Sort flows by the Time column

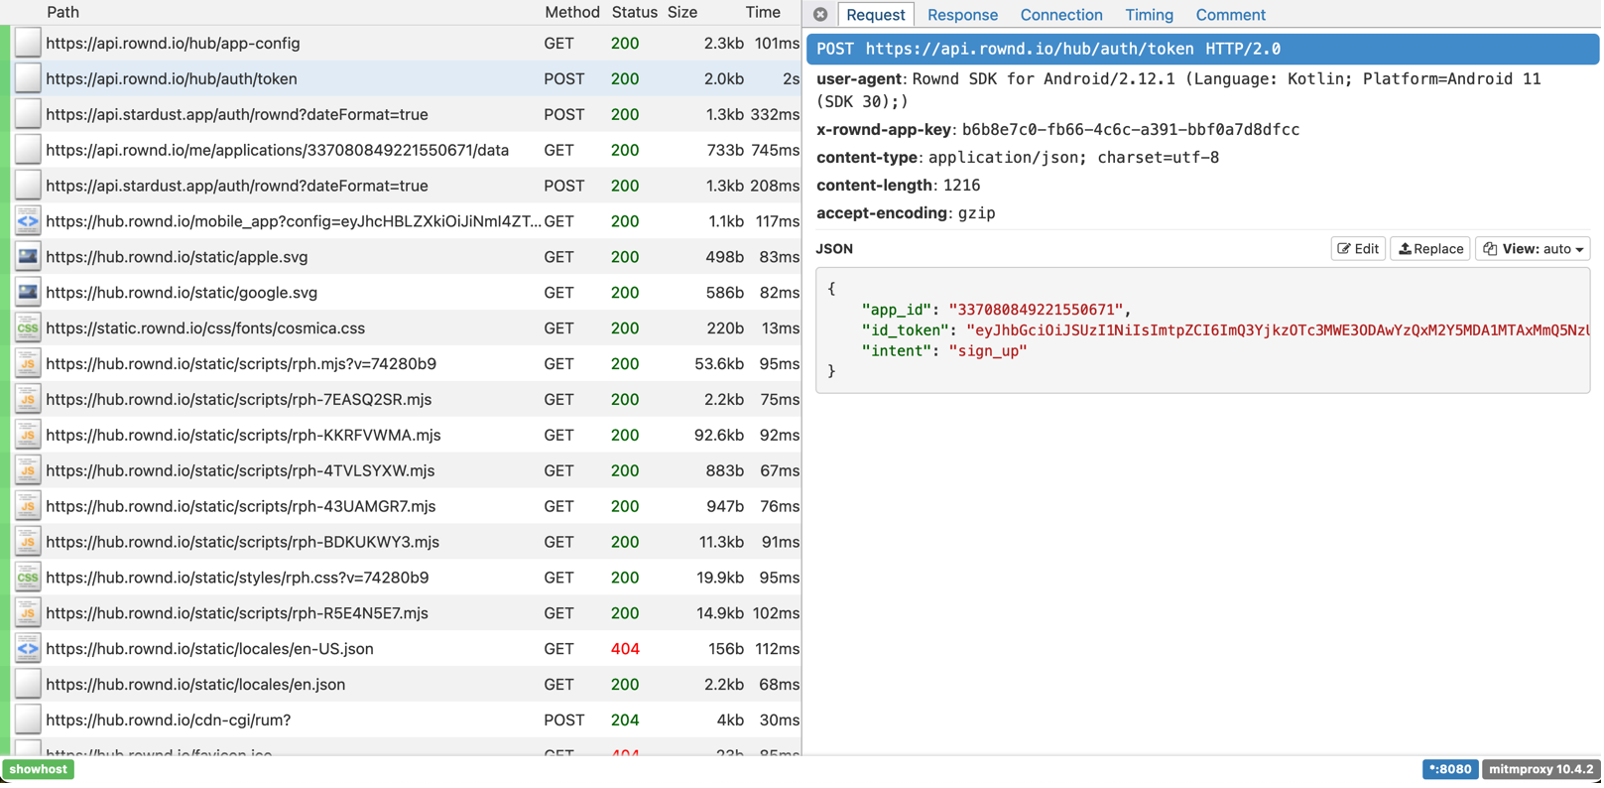(x=762, y=12)
